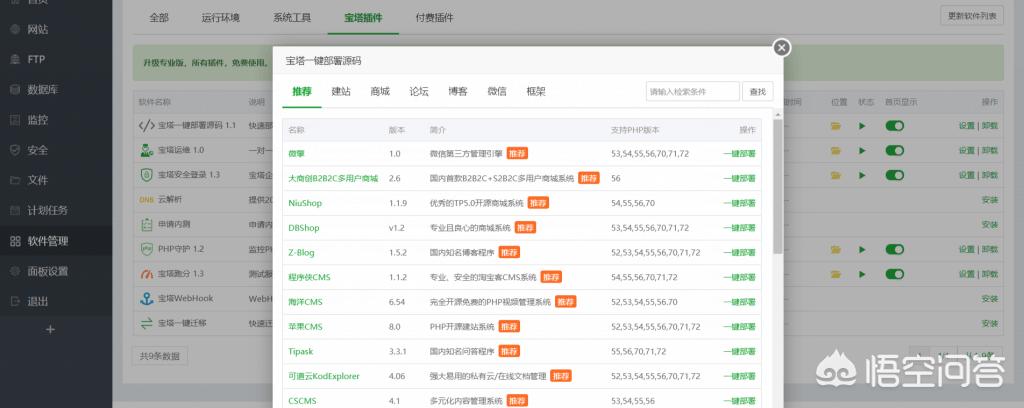Select the 微信 tab in the dialog

497,92
